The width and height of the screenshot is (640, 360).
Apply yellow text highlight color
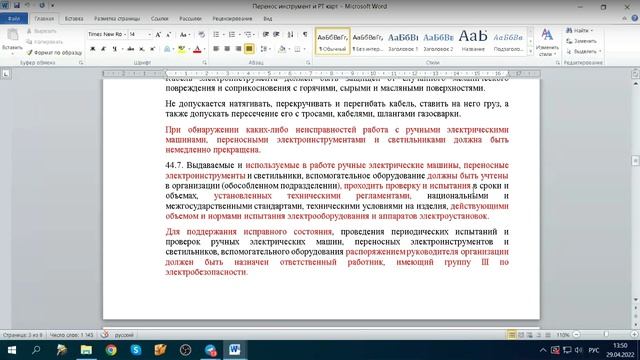tap(182, 49)
